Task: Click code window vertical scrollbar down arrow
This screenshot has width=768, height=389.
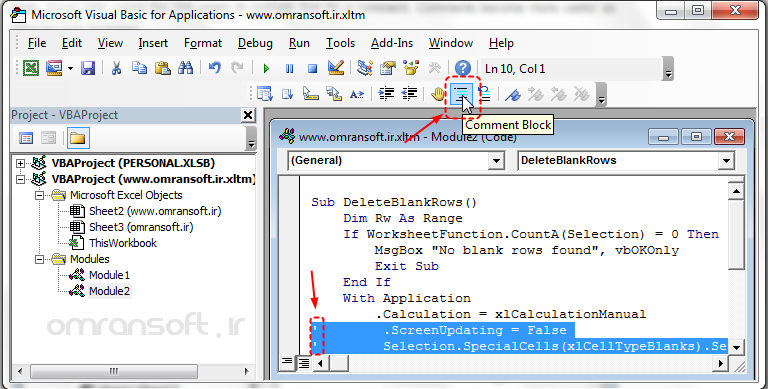Action: tap(736, 347)
